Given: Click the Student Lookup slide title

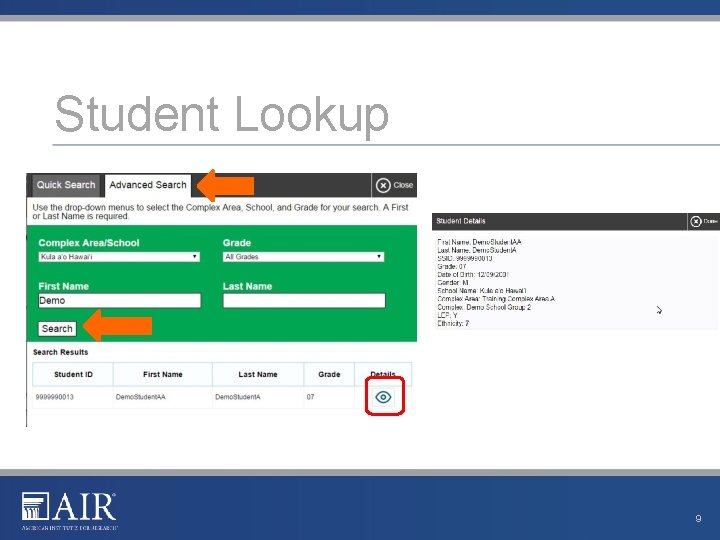Looking at the screenshot, I should point(222,115).
